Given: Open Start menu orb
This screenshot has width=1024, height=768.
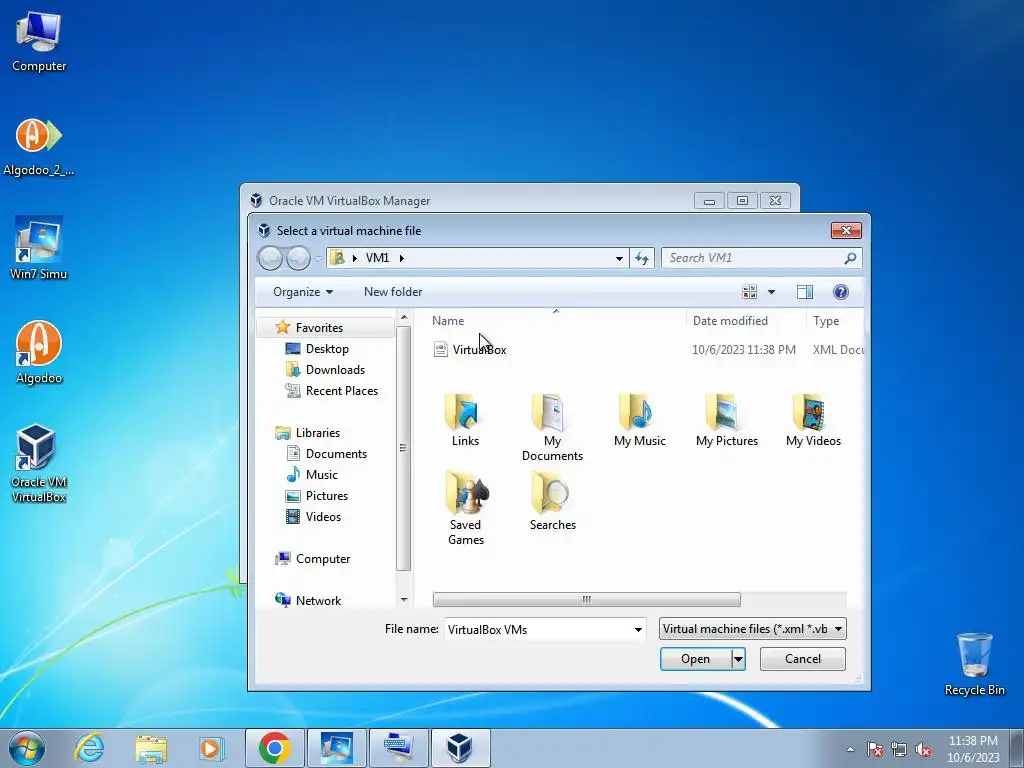Looking at the screenshot, I should (27, 748).
